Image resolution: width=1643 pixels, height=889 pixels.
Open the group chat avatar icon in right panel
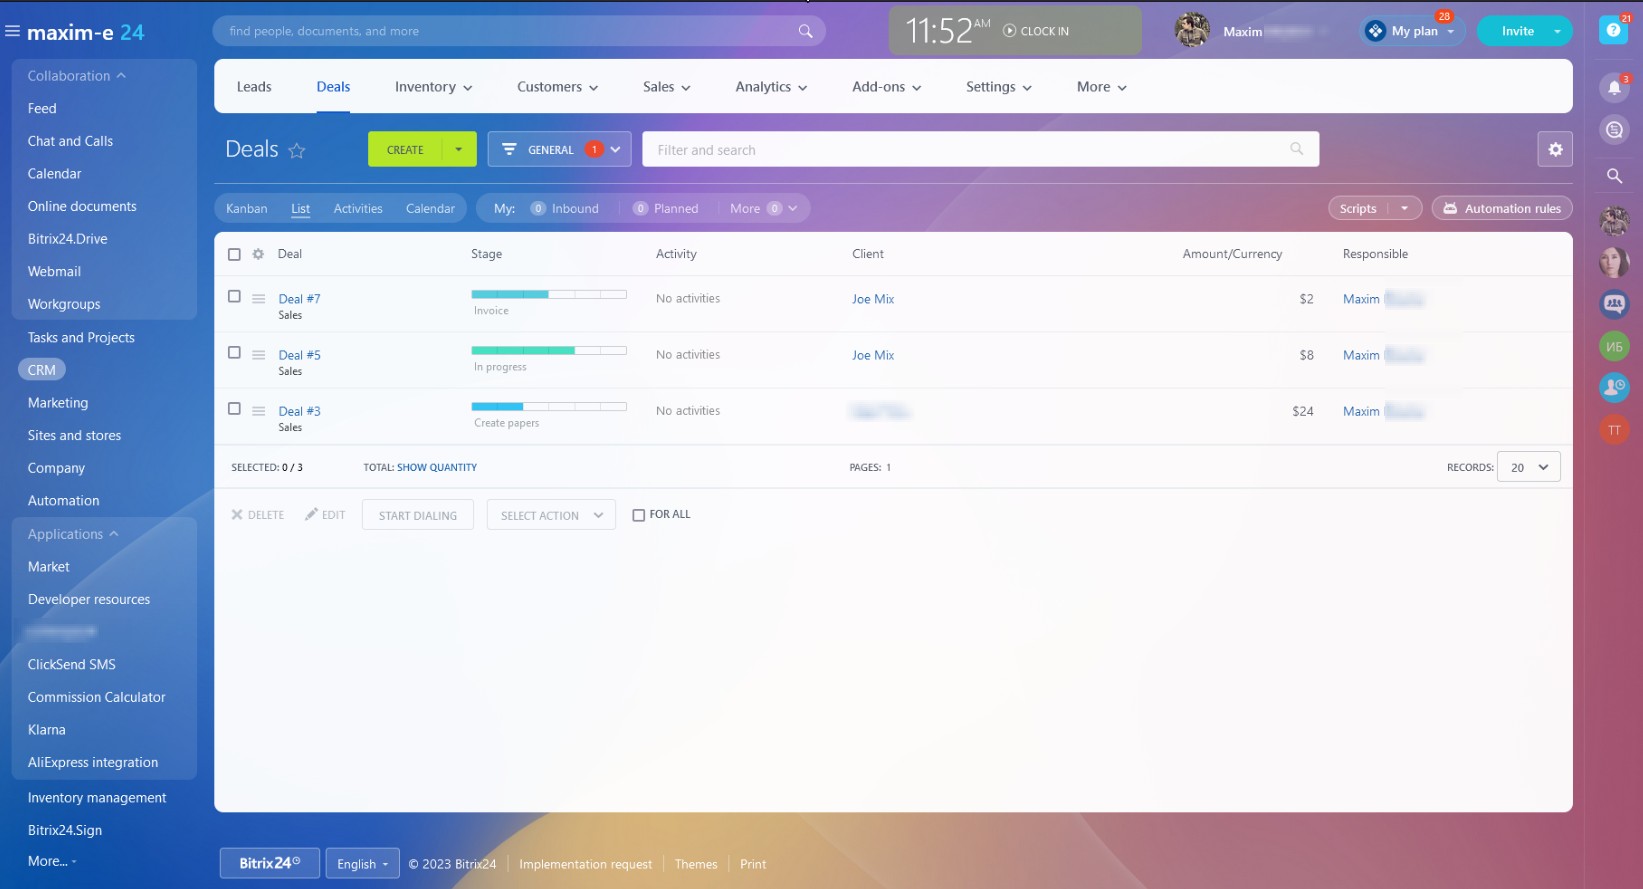click(x=1614, y=304)
